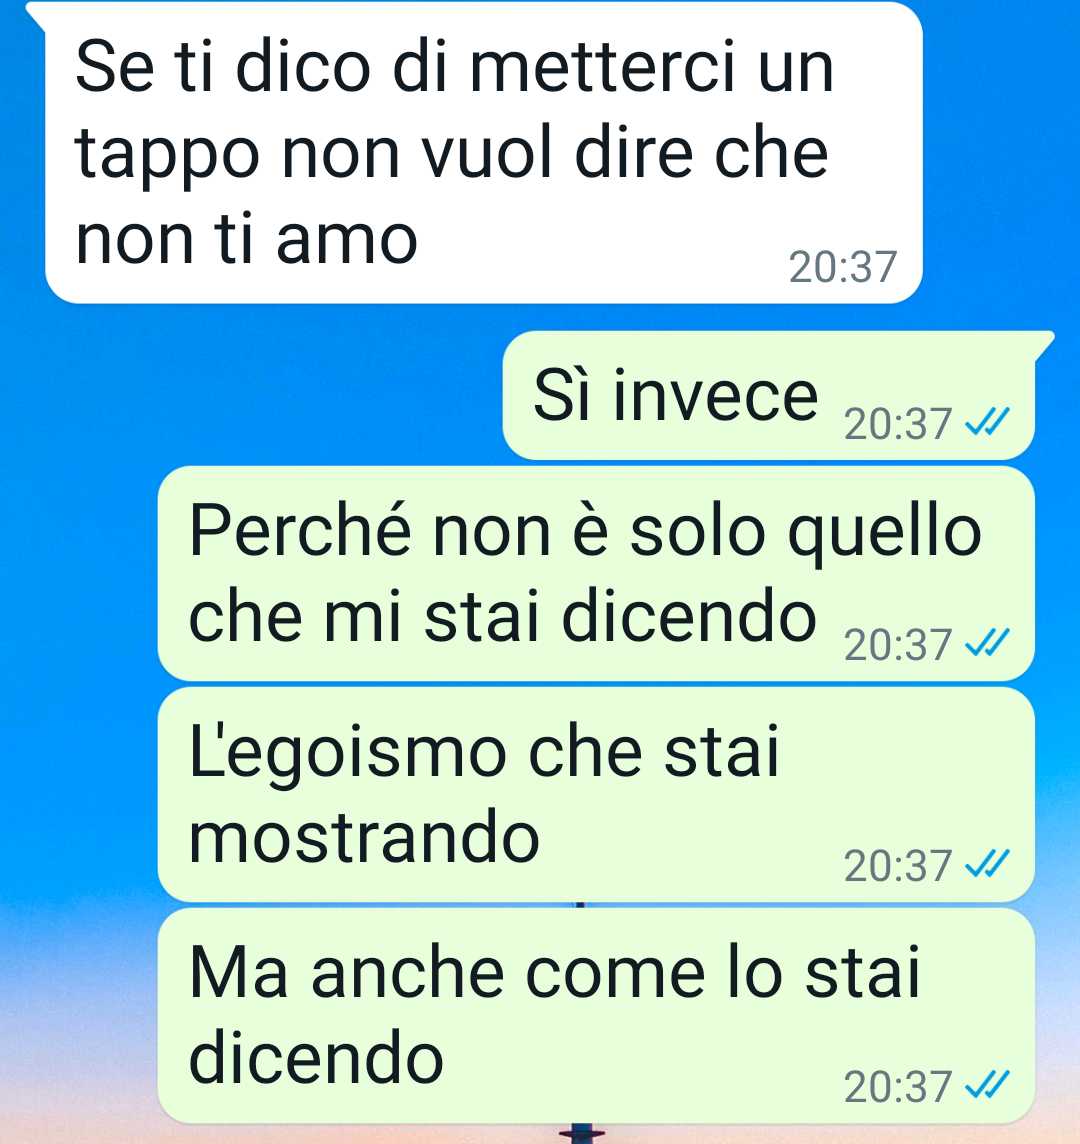Select the sent message 'Sì invece'
Viewport: 1080px width, 1144px height.
pos(769,395)
